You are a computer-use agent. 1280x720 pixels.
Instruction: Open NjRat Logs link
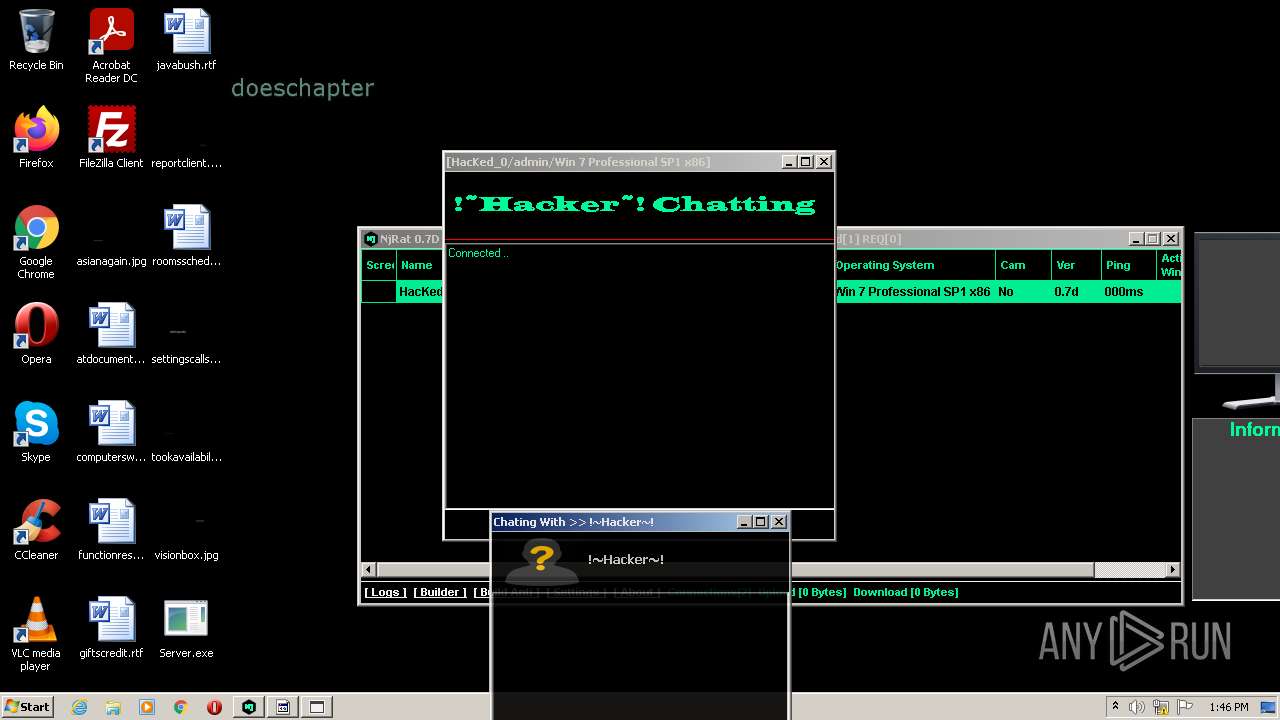pyautogui.click(x=385, y=592)
